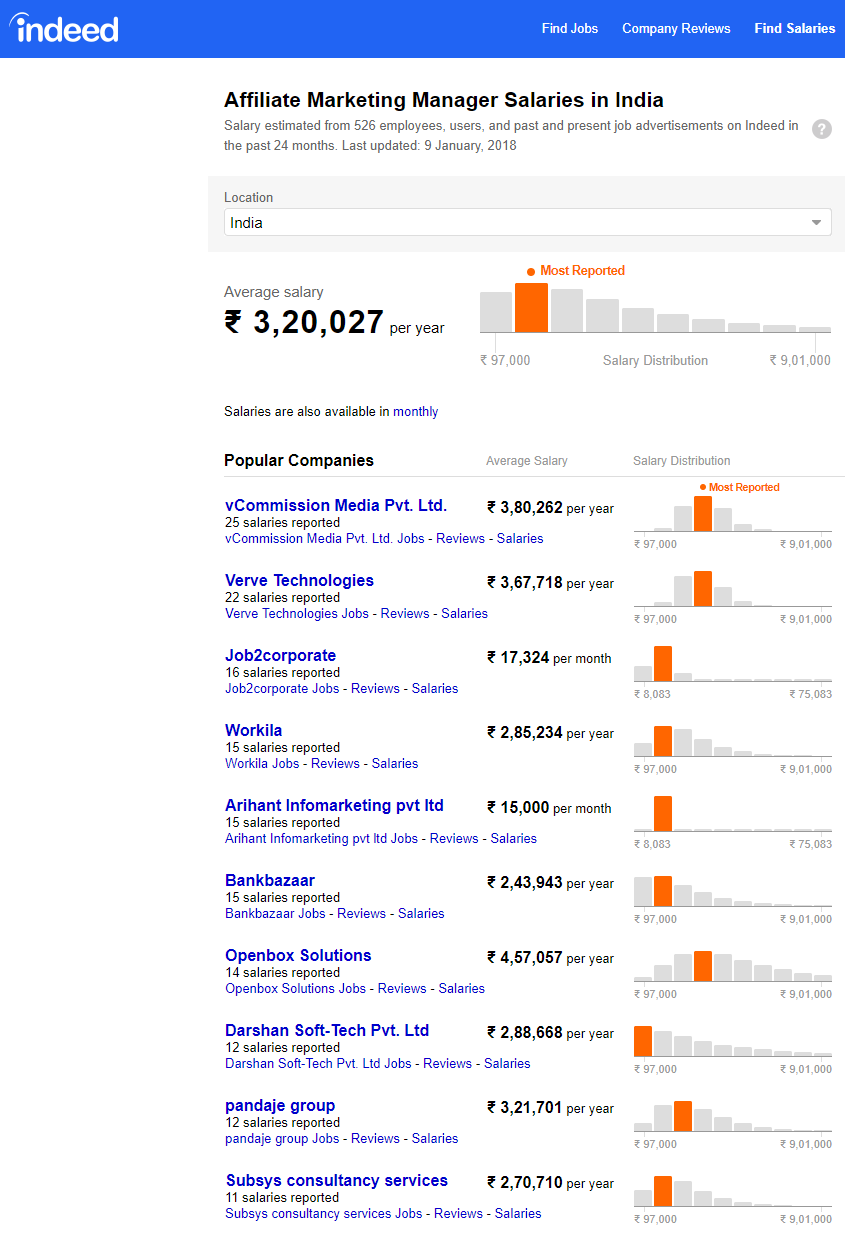
Task: Open Verve Technologies company title
Action: point(299,580)
